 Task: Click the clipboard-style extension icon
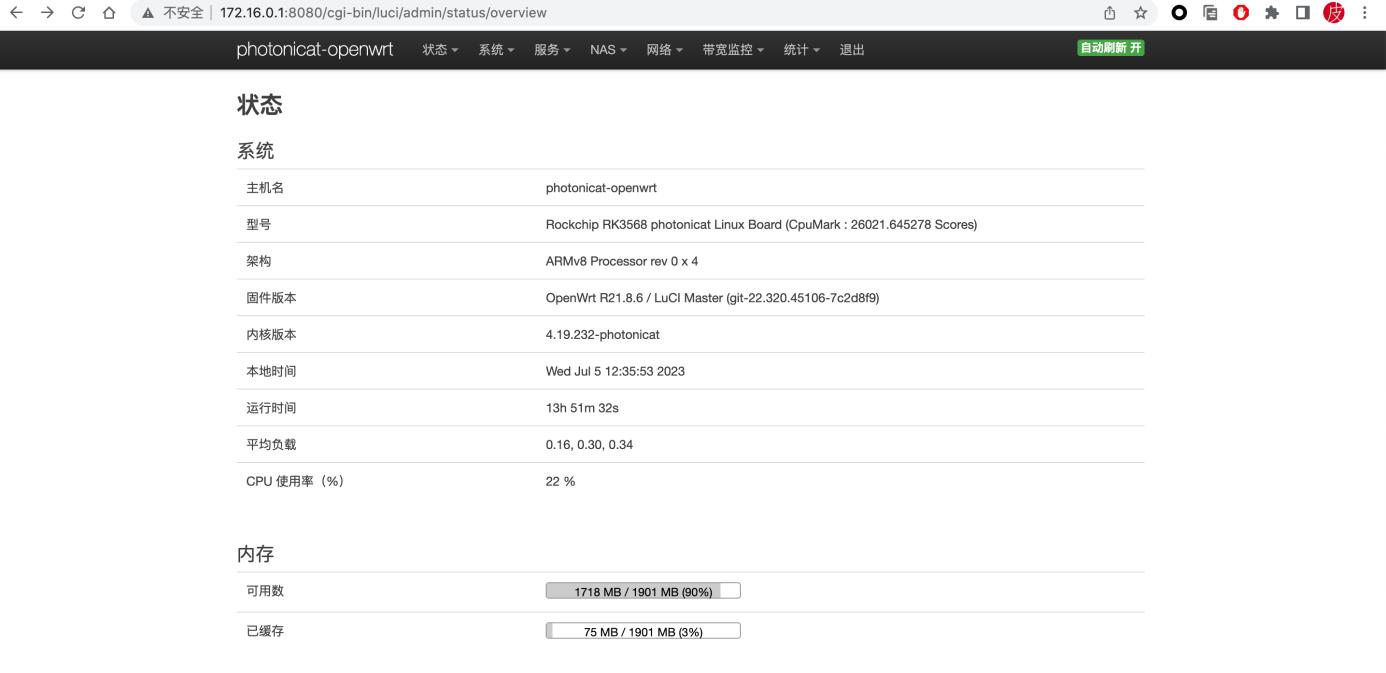pos(1211,13)
